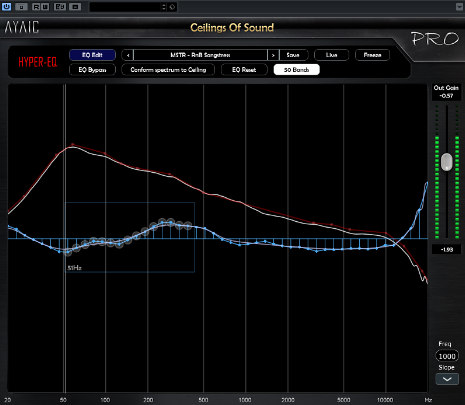465x405 pixels.
Task: Open the preset management icon beside preset field
Action: (x=172, y=7)
